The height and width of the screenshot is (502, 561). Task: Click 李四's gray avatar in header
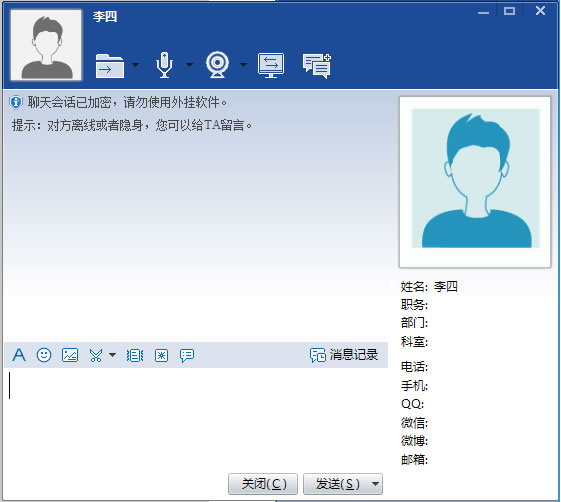[x=46, y=45]
